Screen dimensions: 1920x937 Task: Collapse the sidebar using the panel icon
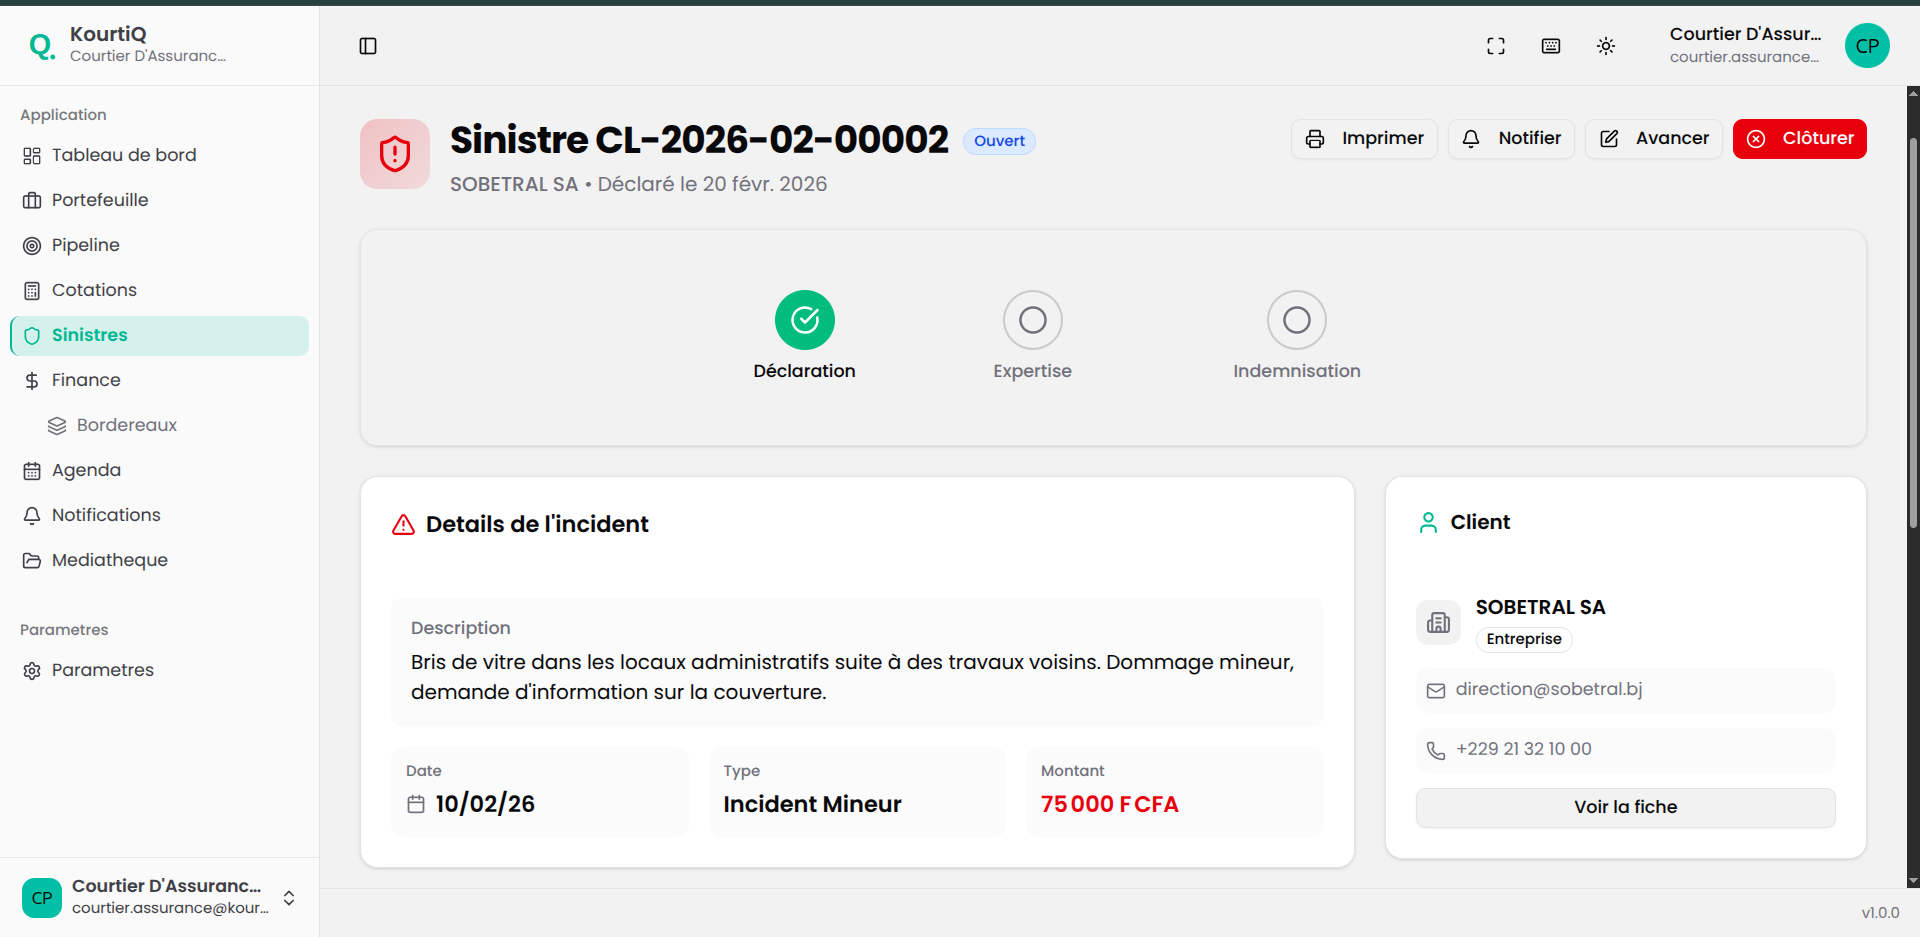coord(368,46)
